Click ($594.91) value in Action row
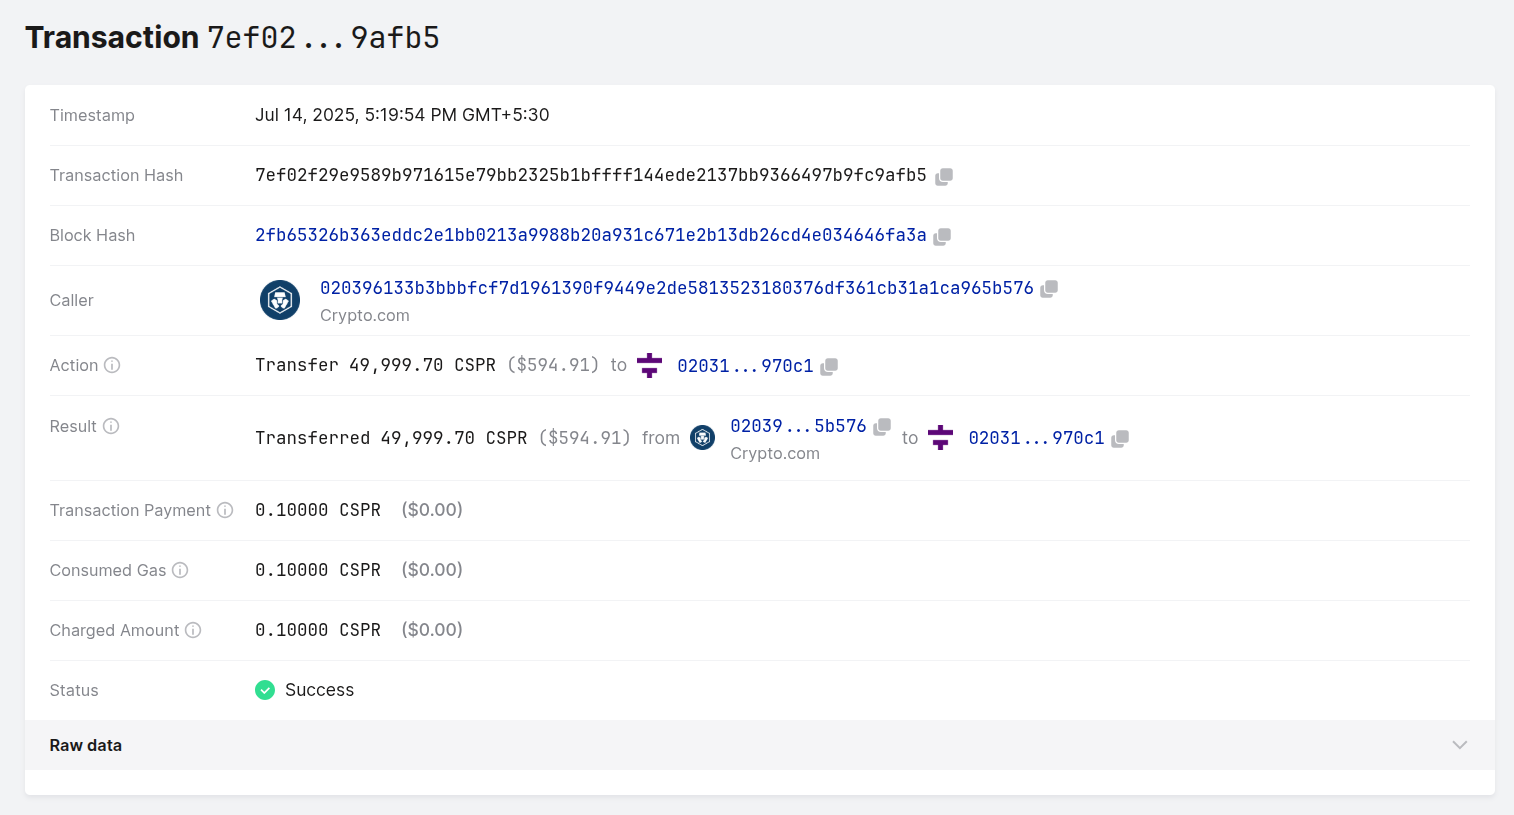The image size is (1514, 815). [x=553, y=365]
